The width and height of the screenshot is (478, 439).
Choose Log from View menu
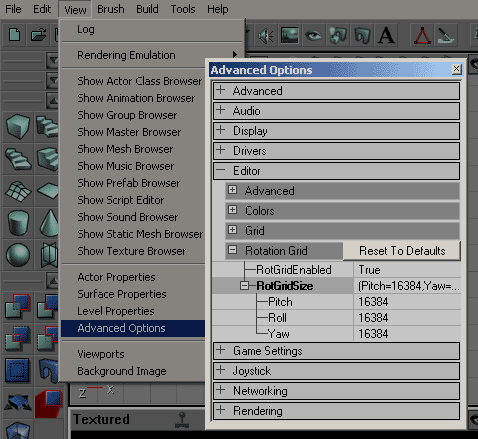(152, 30)
